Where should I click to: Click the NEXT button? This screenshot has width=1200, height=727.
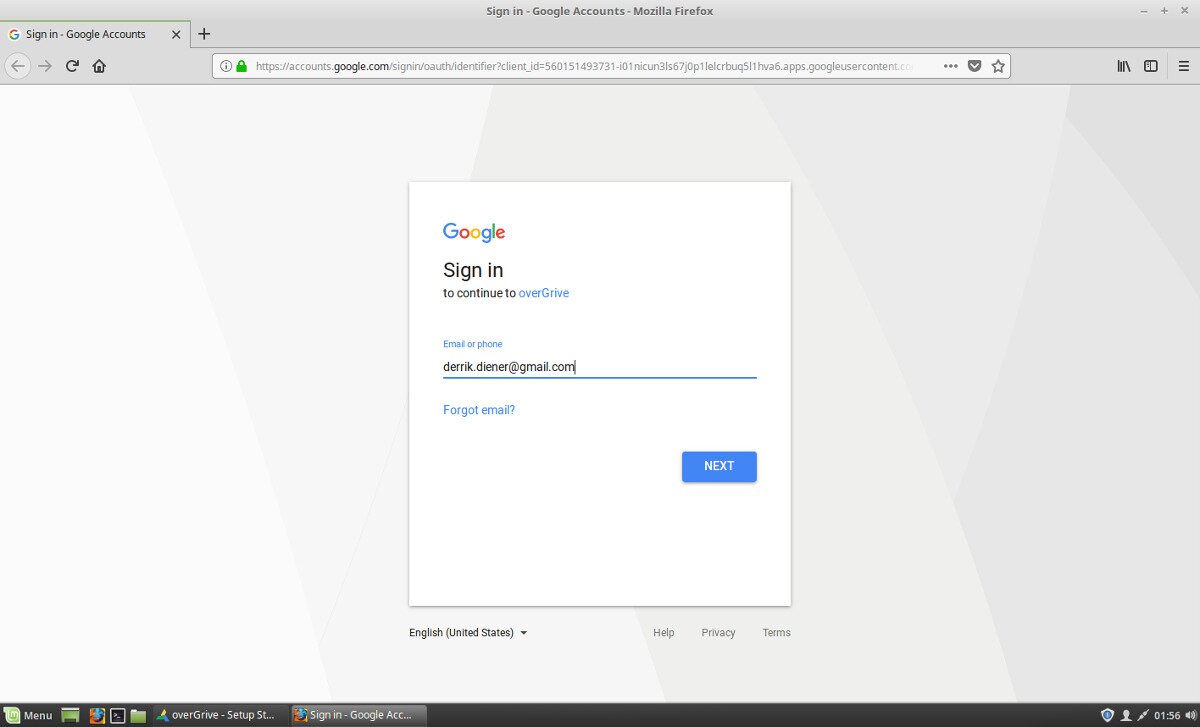[x=719, y=467]
